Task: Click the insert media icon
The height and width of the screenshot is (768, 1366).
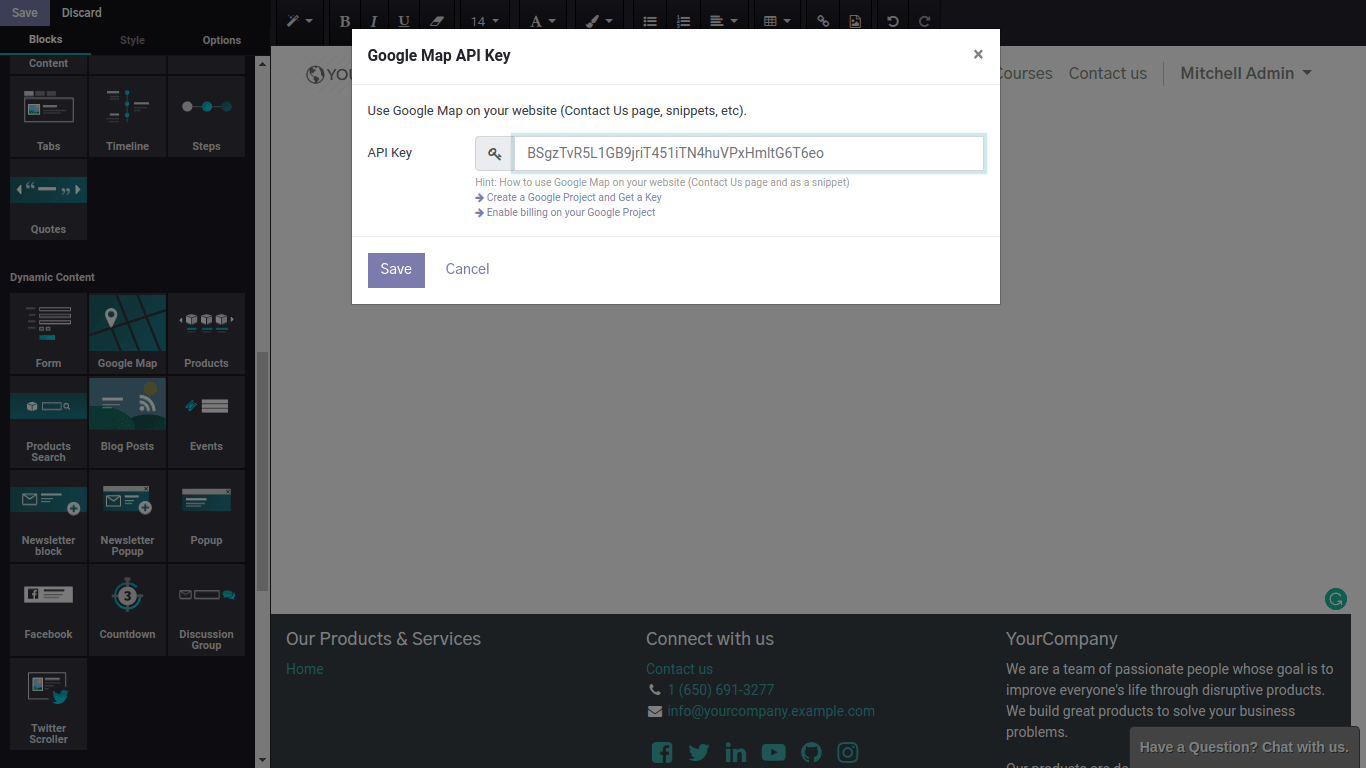Action: click(x=855, y=21)
